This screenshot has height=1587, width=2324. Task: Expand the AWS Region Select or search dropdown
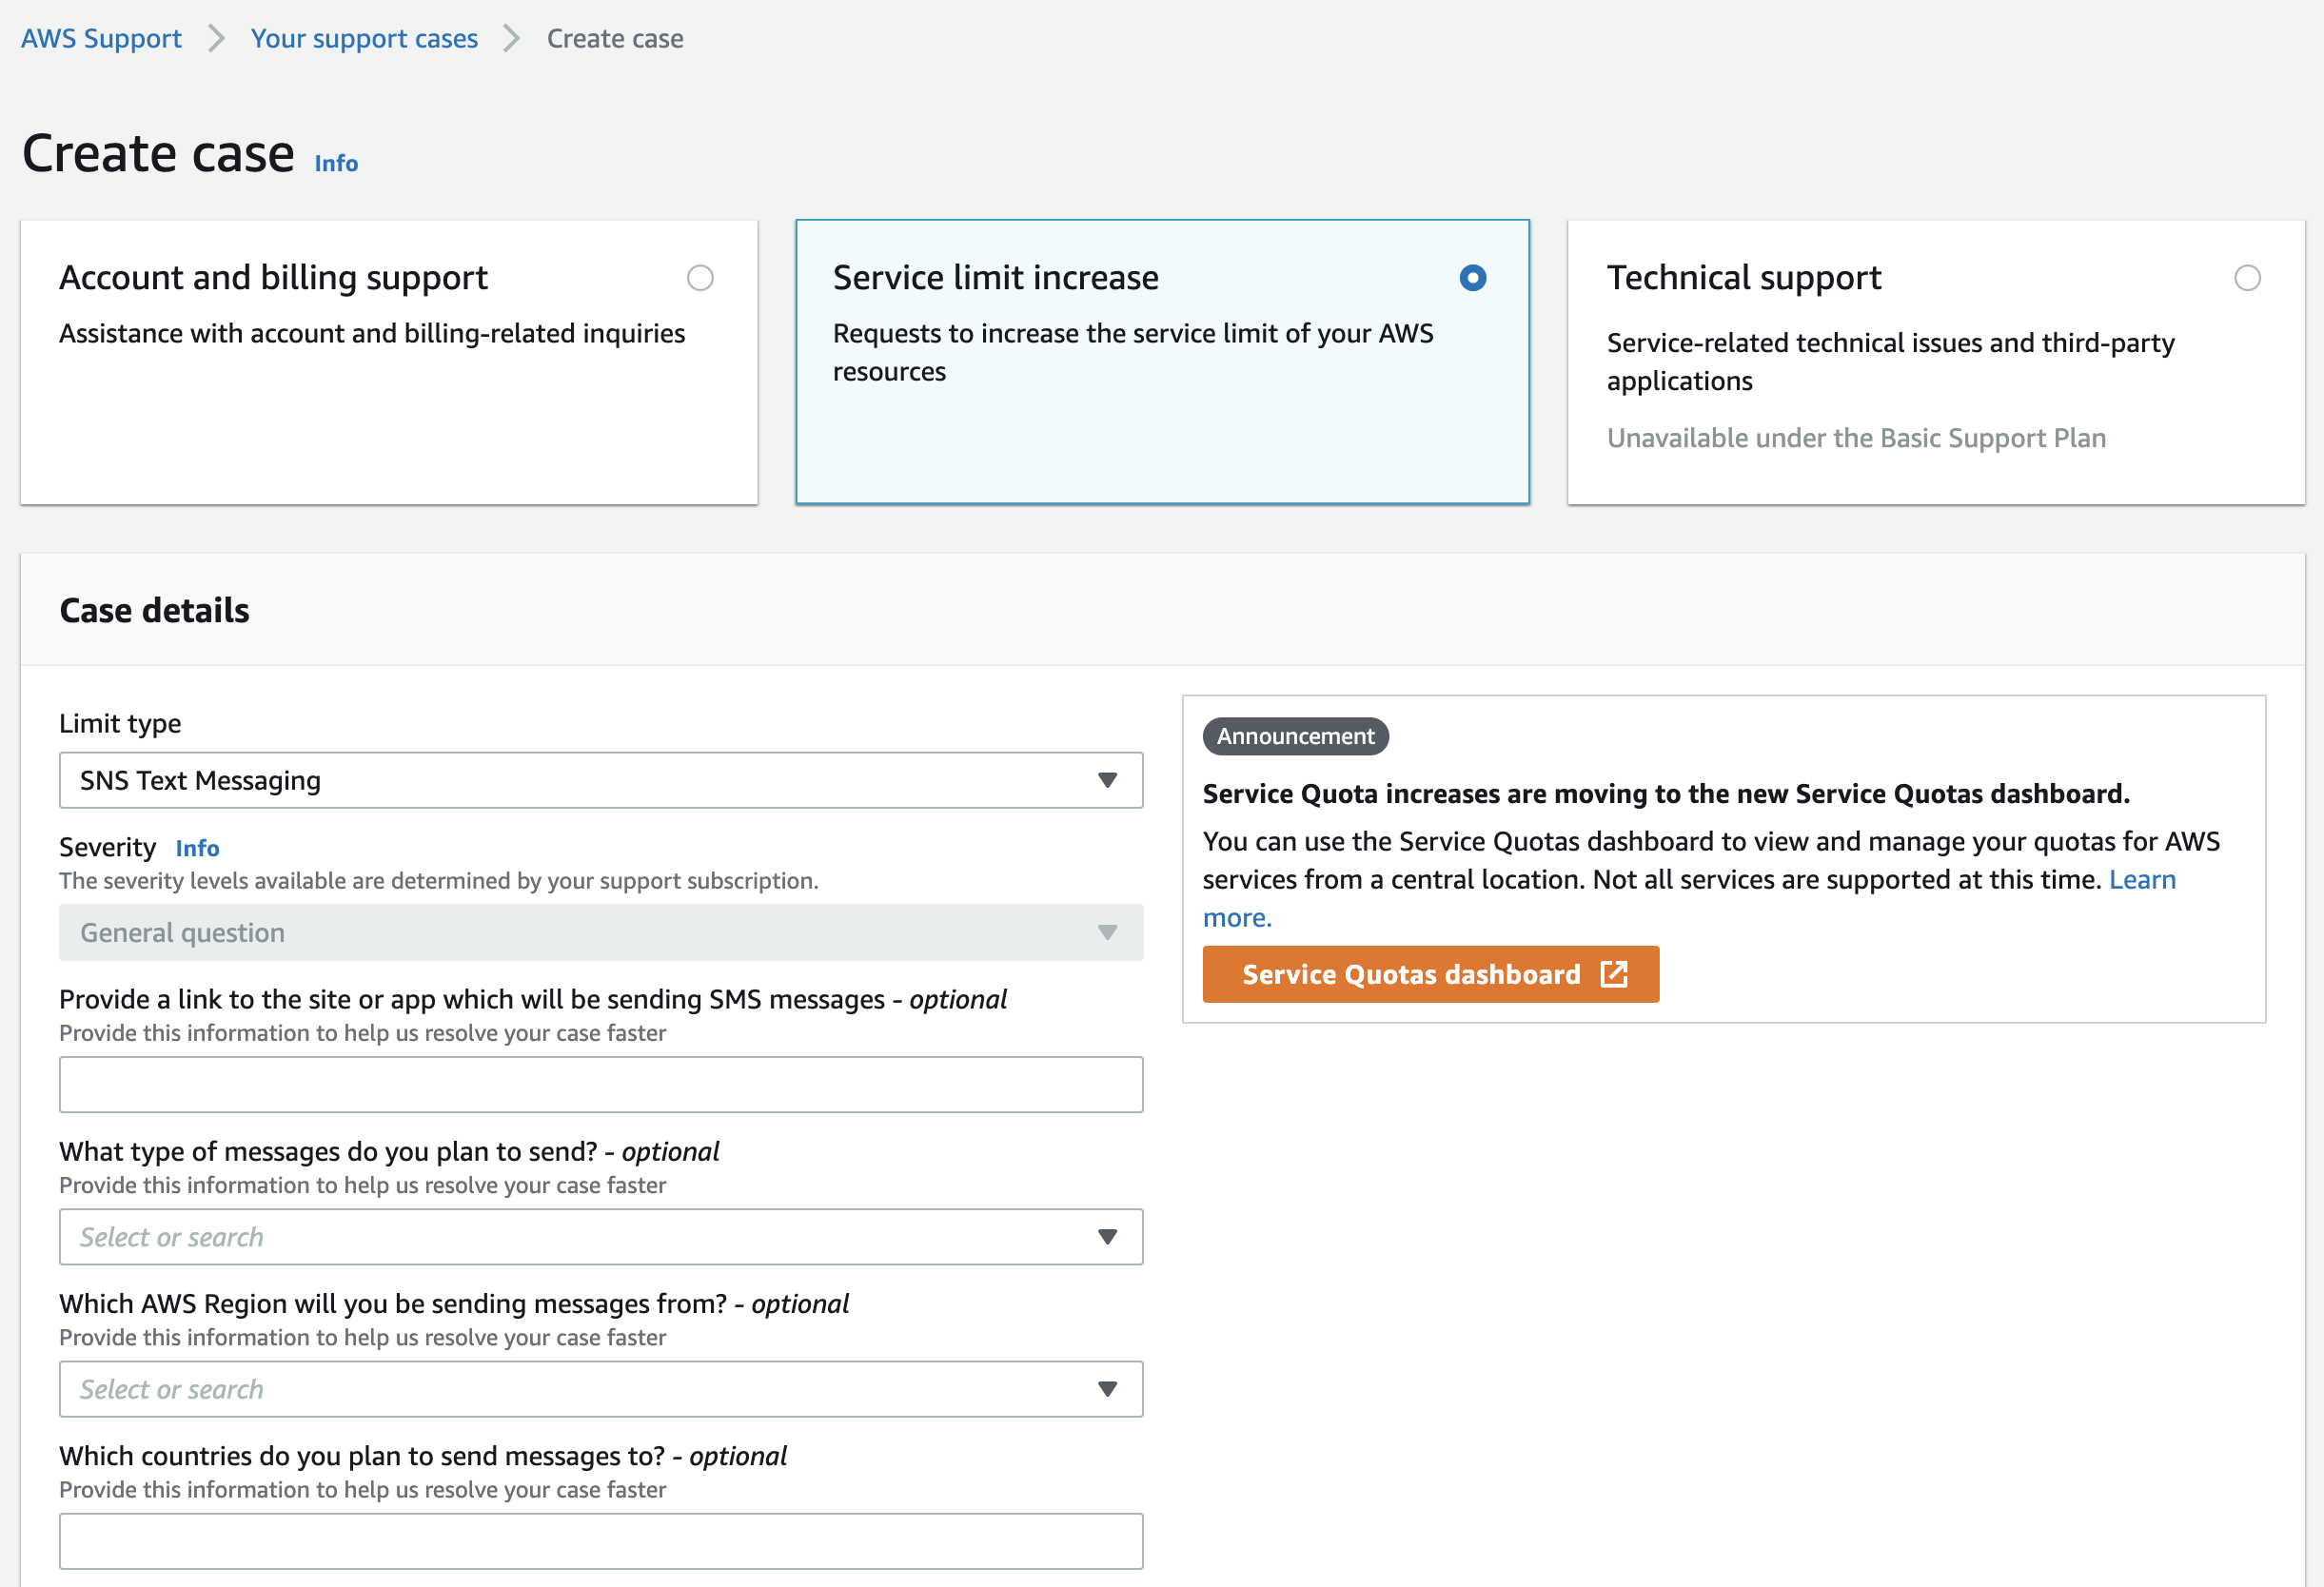pyautogui.click(x=600, y=1389)
